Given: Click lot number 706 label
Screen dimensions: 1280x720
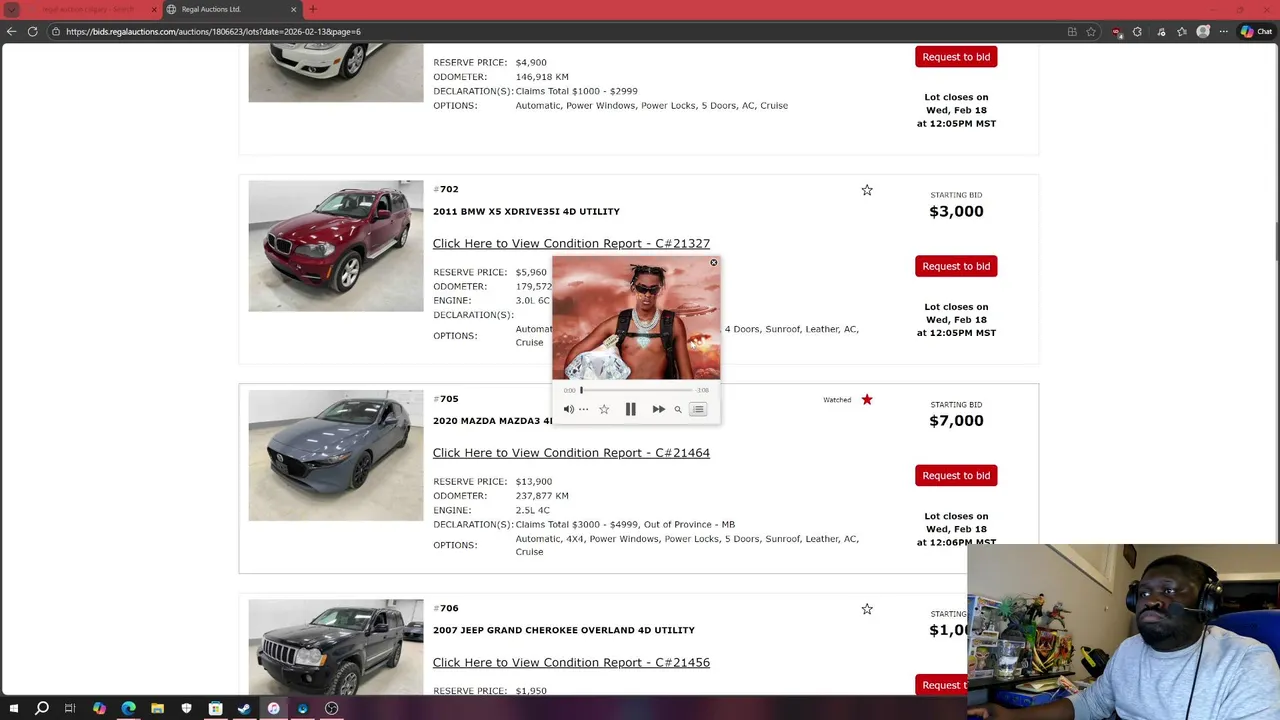Looking at the screenshot, I should click(x=446, y=608).
